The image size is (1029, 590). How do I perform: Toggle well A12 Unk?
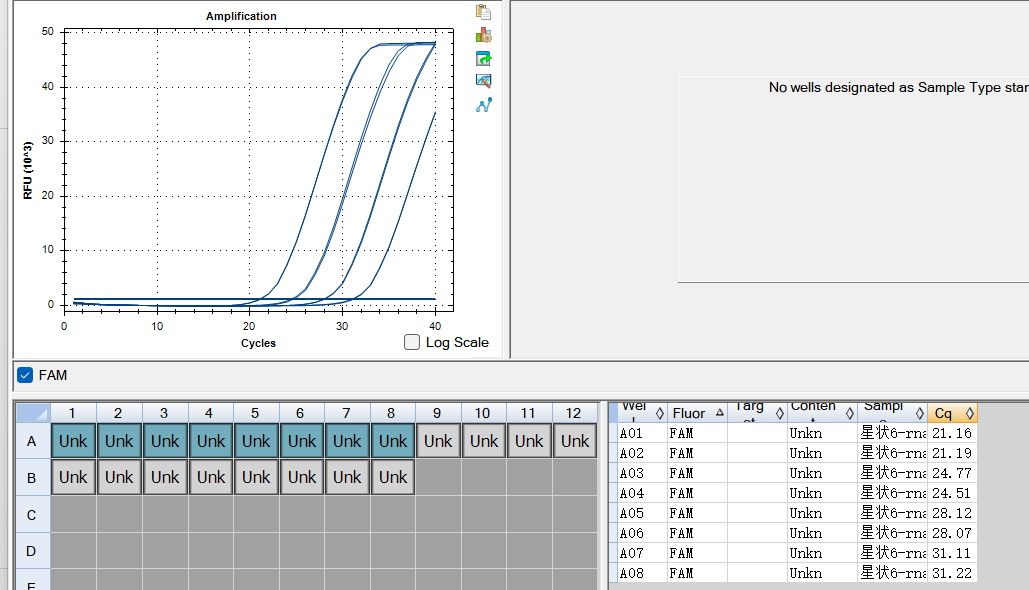[x=575, y=441]
